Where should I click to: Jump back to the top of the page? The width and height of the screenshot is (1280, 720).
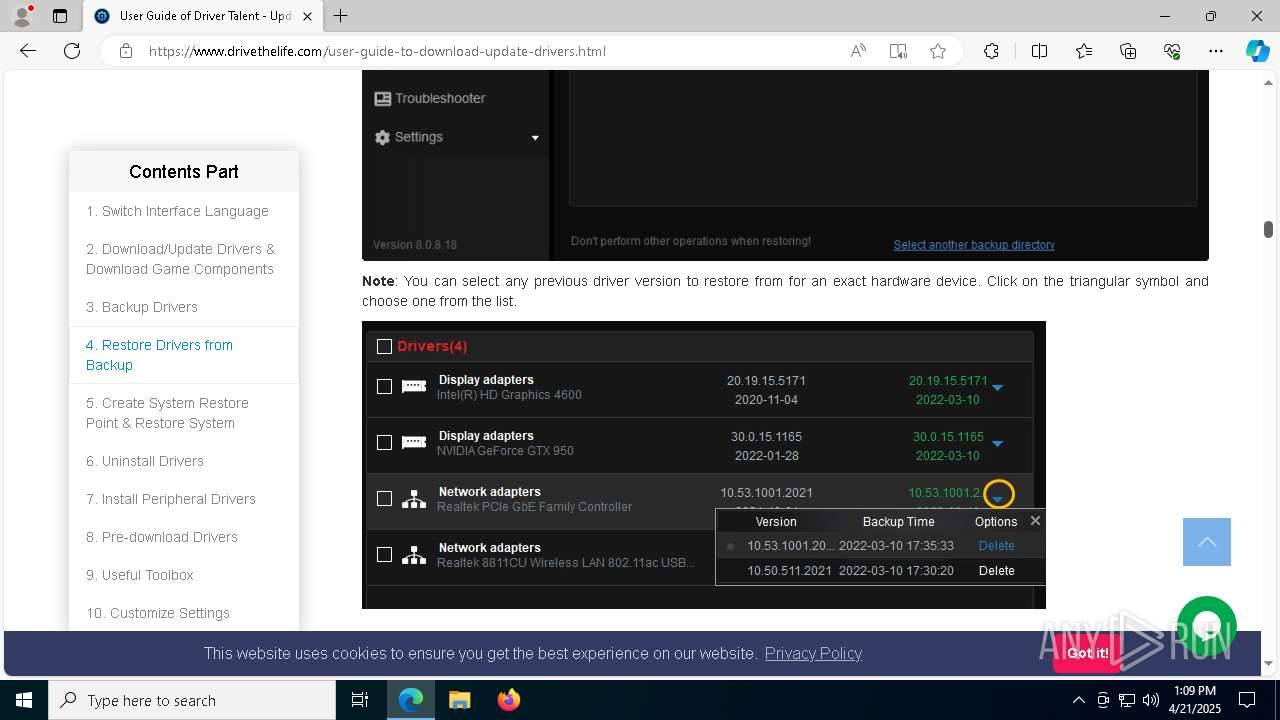click(x=1207, y=542)
